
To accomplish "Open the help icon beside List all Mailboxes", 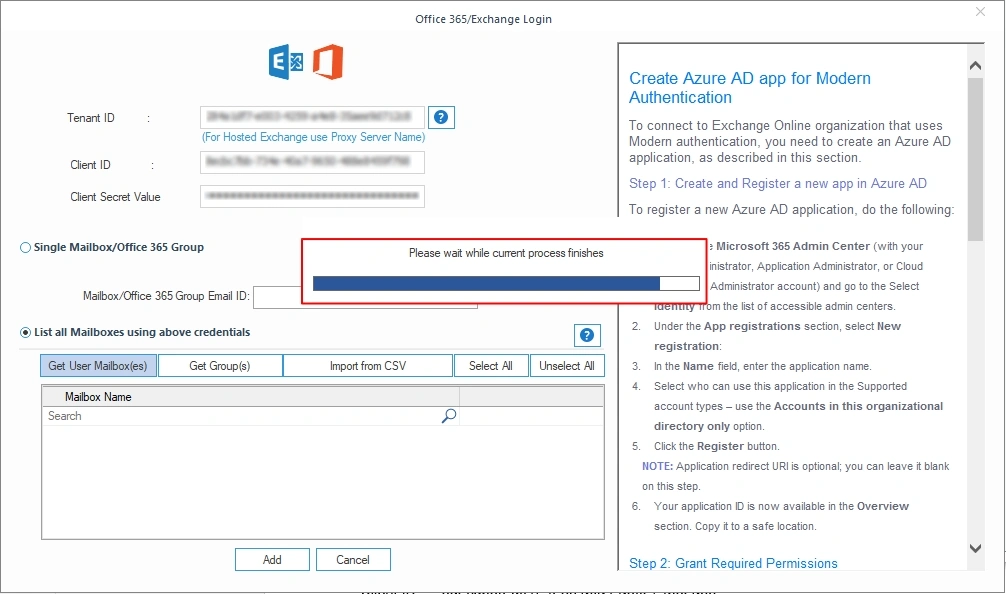I will [587, 335].
